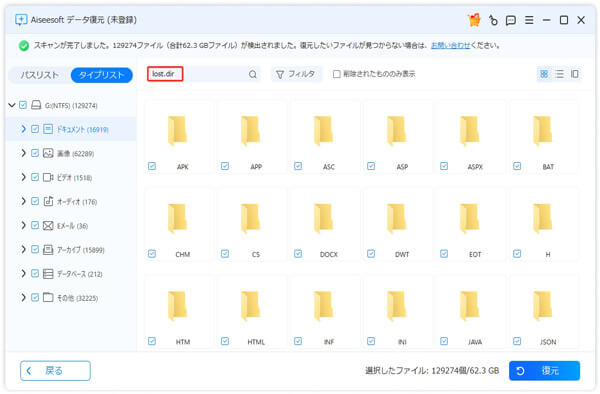Uncheck the G:(NTFS) drive checkbox

pyautogui.click(x=23, y=105)
